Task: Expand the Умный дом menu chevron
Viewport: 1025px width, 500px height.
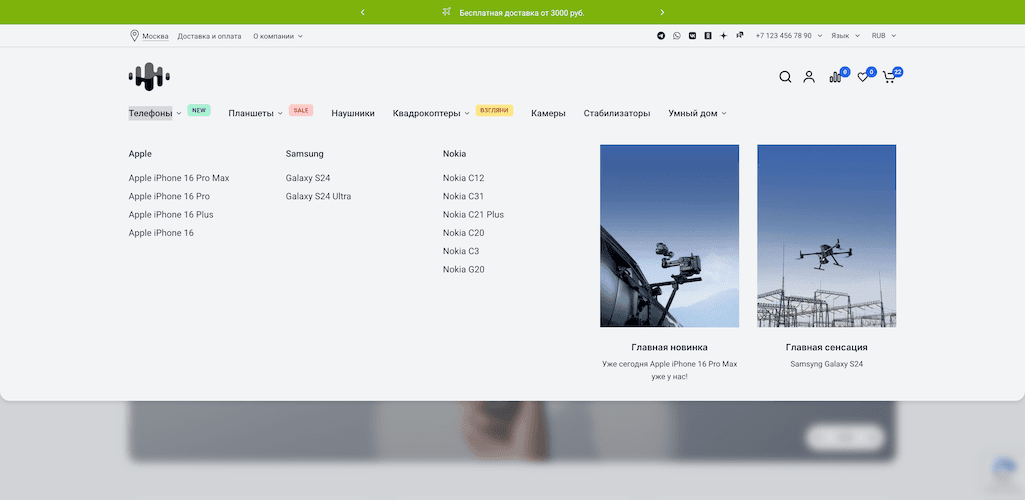Action: [724, 114]
